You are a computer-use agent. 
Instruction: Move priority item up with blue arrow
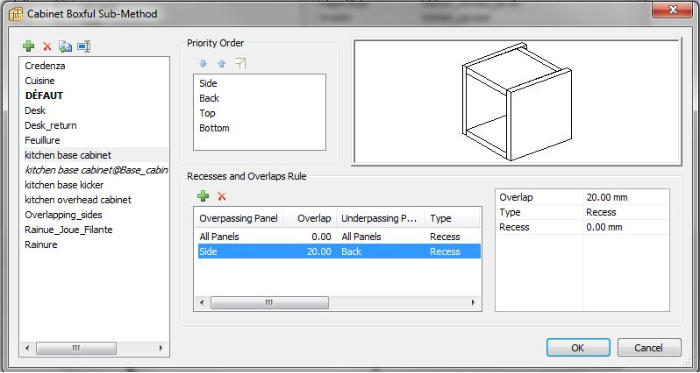[x=221, y=64]
